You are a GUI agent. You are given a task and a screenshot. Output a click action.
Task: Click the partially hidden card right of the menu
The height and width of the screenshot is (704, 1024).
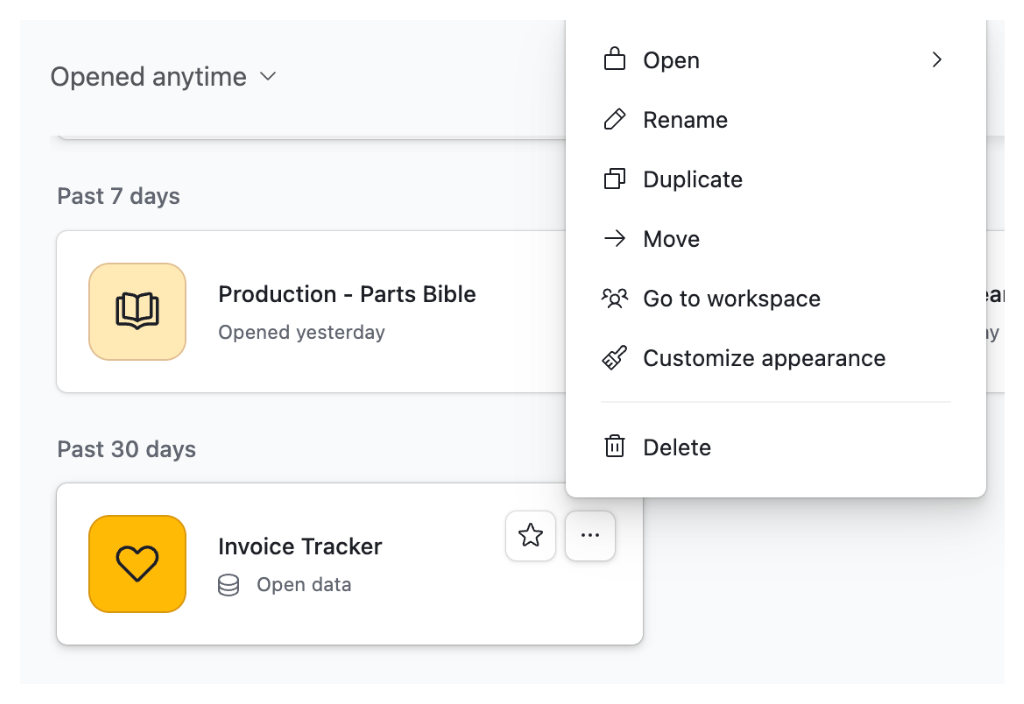[994, 312]
